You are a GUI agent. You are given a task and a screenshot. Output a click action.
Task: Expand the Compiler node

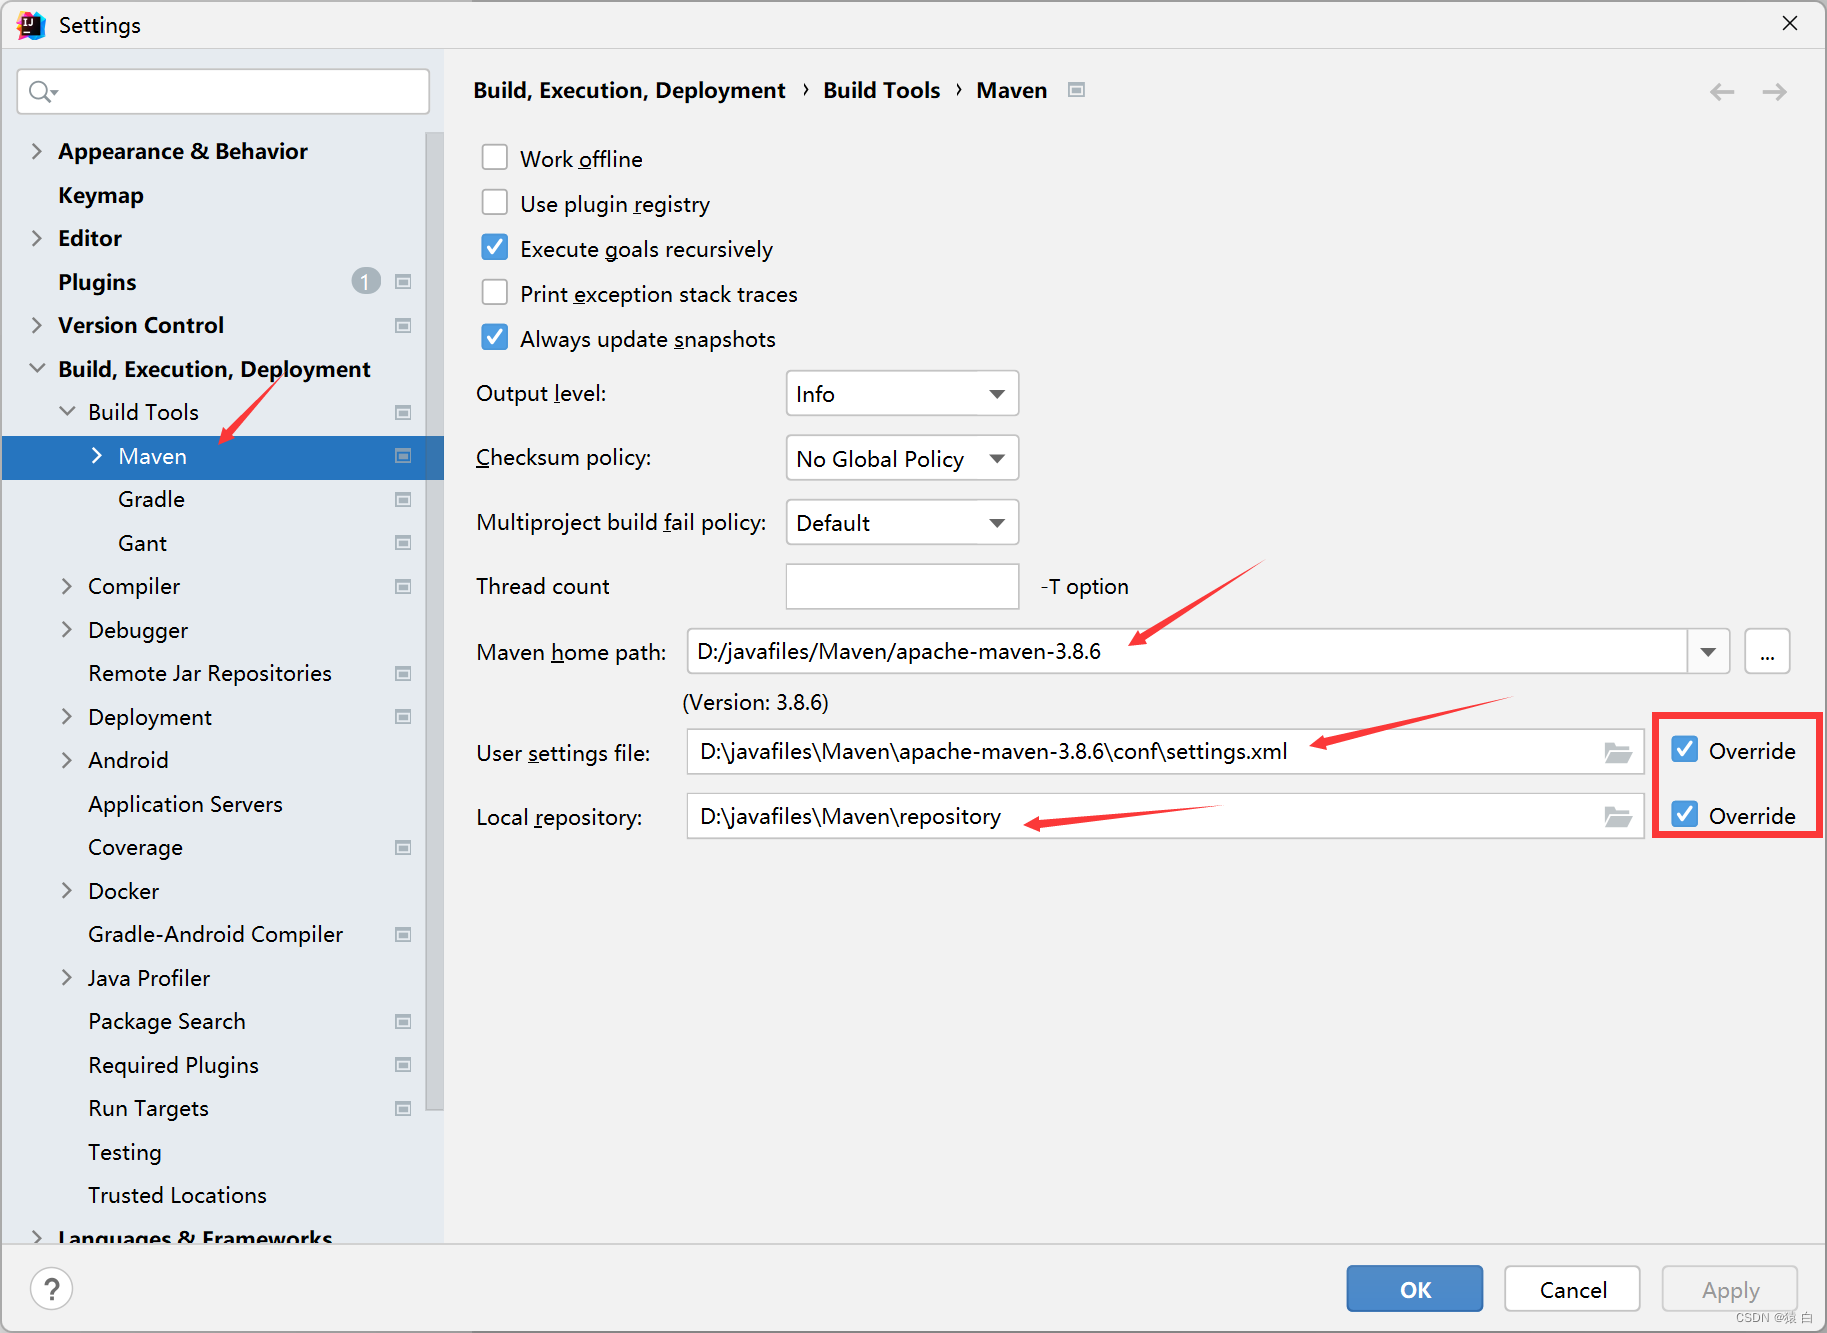click(67, 586)
